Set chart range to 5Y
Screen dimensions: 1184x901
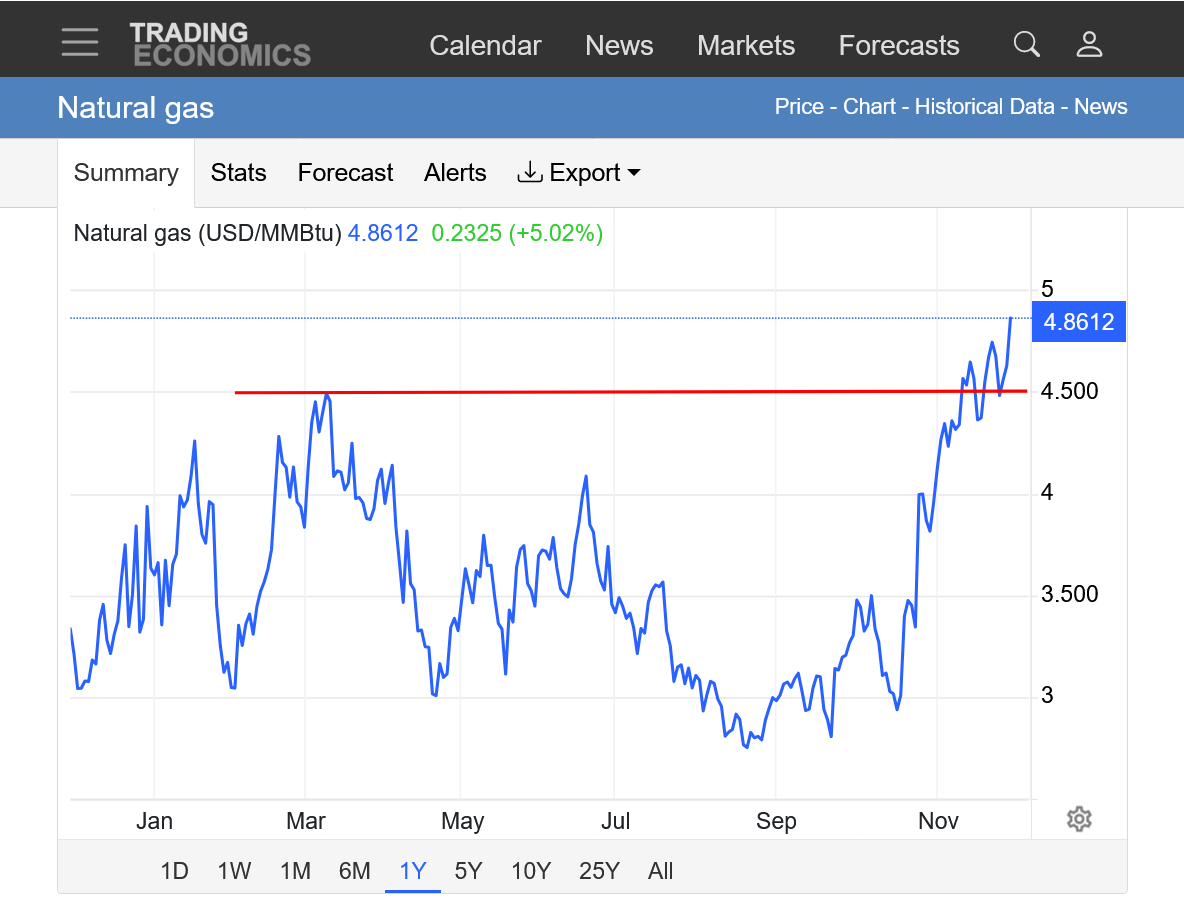(x=468, y=871)
